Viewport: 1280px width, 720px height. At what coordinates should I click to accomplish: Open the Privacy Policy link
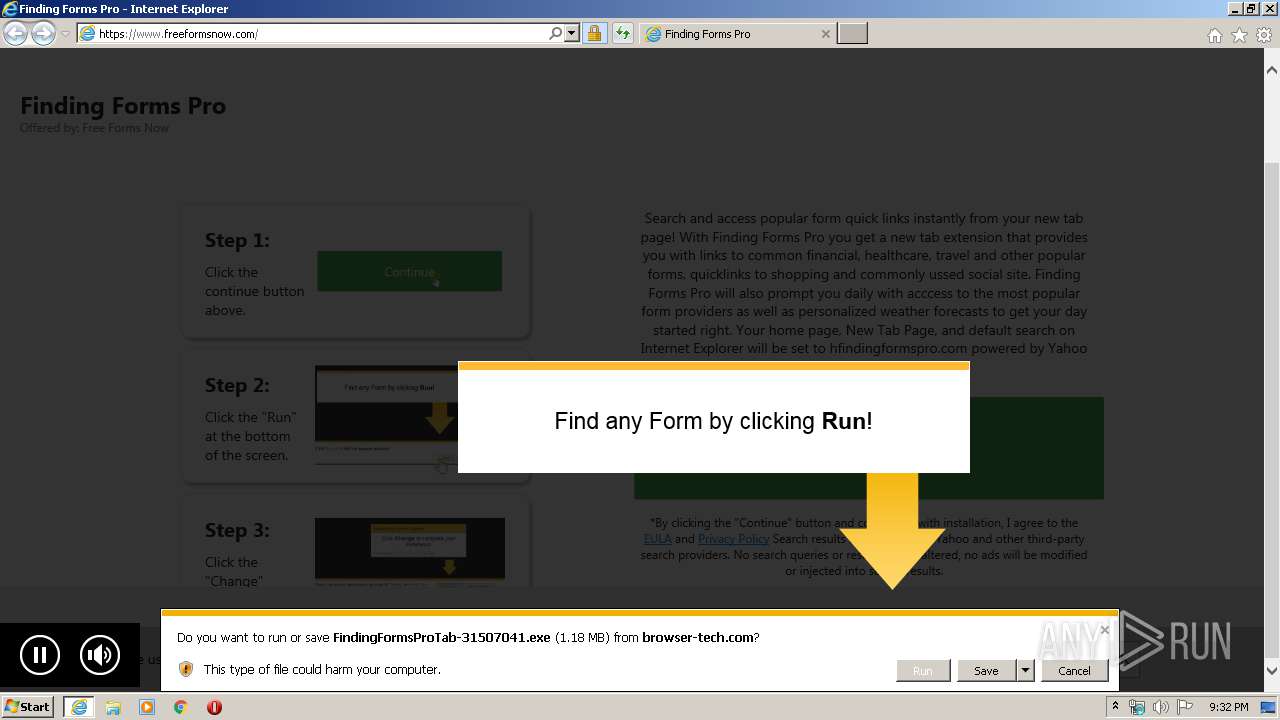coord(733,539)
